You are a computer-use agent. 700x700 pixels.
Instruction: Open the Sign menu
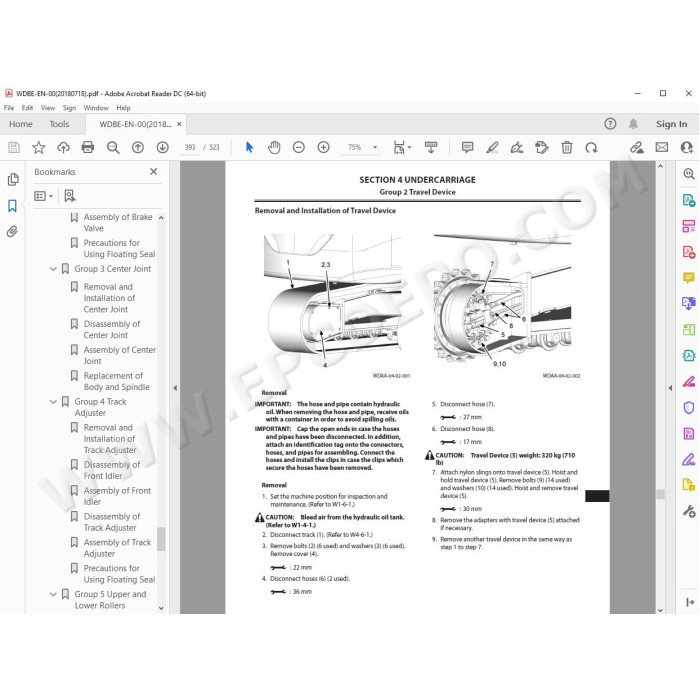click(x=69, y=108)
